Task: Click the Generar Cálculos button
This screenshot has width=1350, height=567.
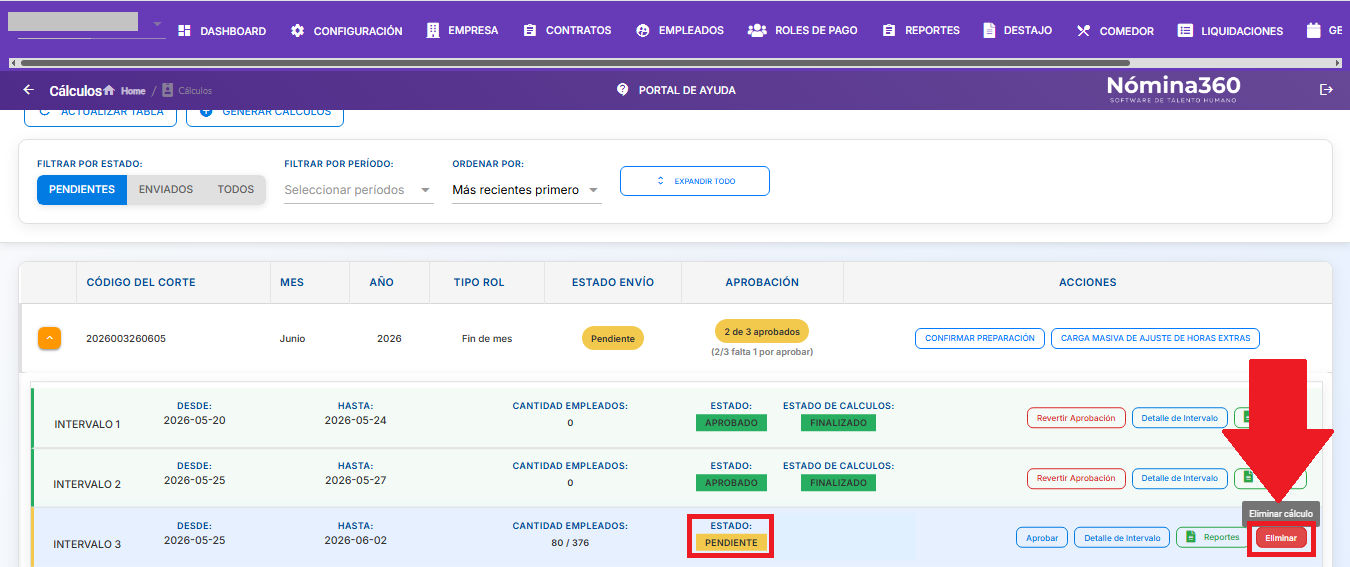Action: [265, 115]
